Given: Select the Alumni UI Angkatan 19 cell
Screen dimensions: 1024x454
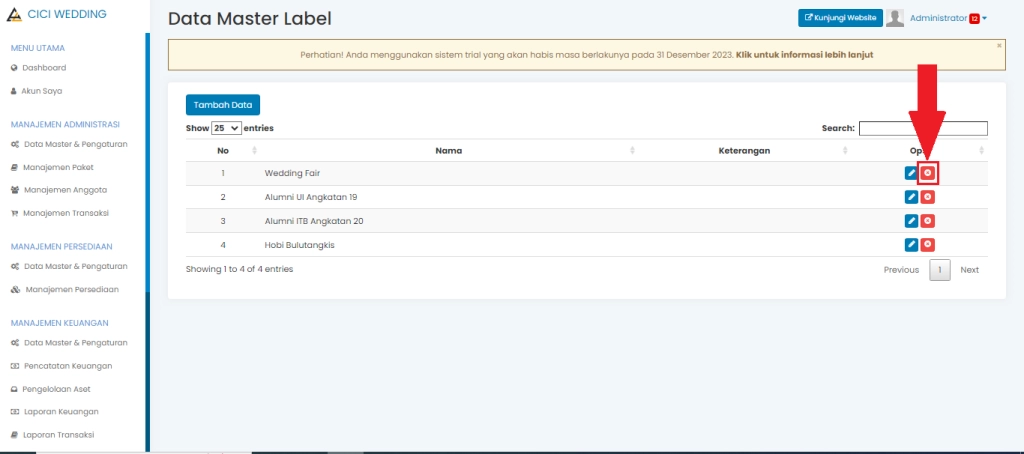Looking at the screenshot, I should (x=449, y=197).
